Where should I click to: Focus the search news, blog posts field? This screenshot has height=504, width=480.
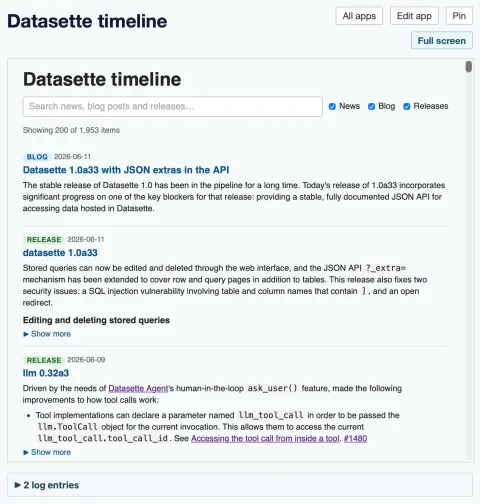(x=173, y=106)
